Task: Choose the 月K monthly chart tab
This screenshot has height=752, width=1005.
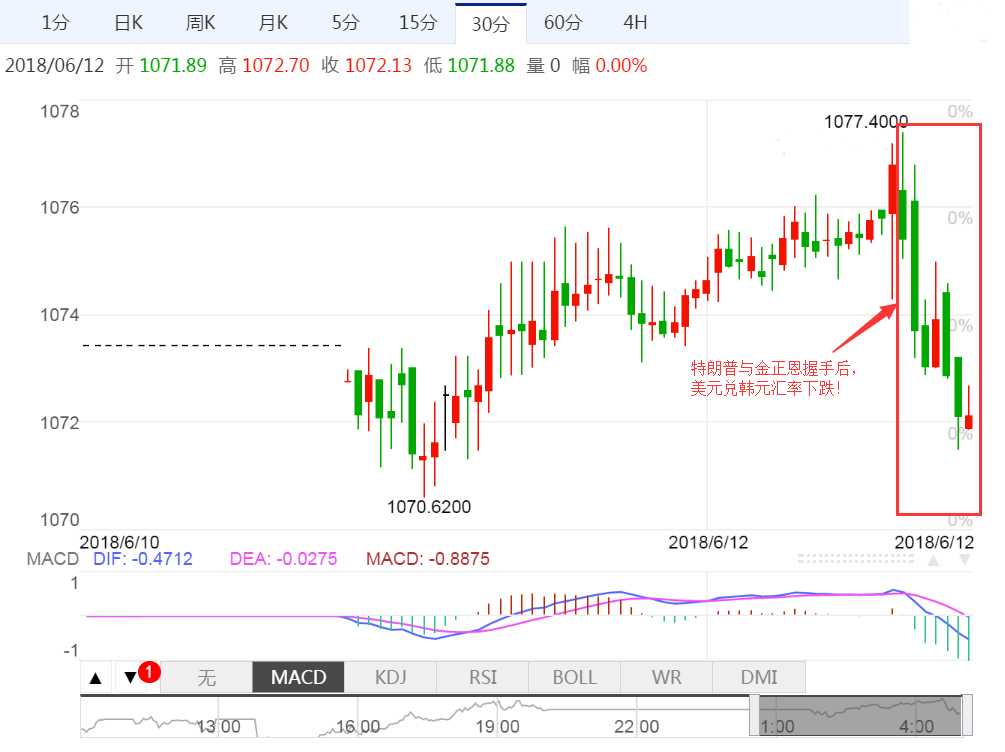Action: click(272, 22)
